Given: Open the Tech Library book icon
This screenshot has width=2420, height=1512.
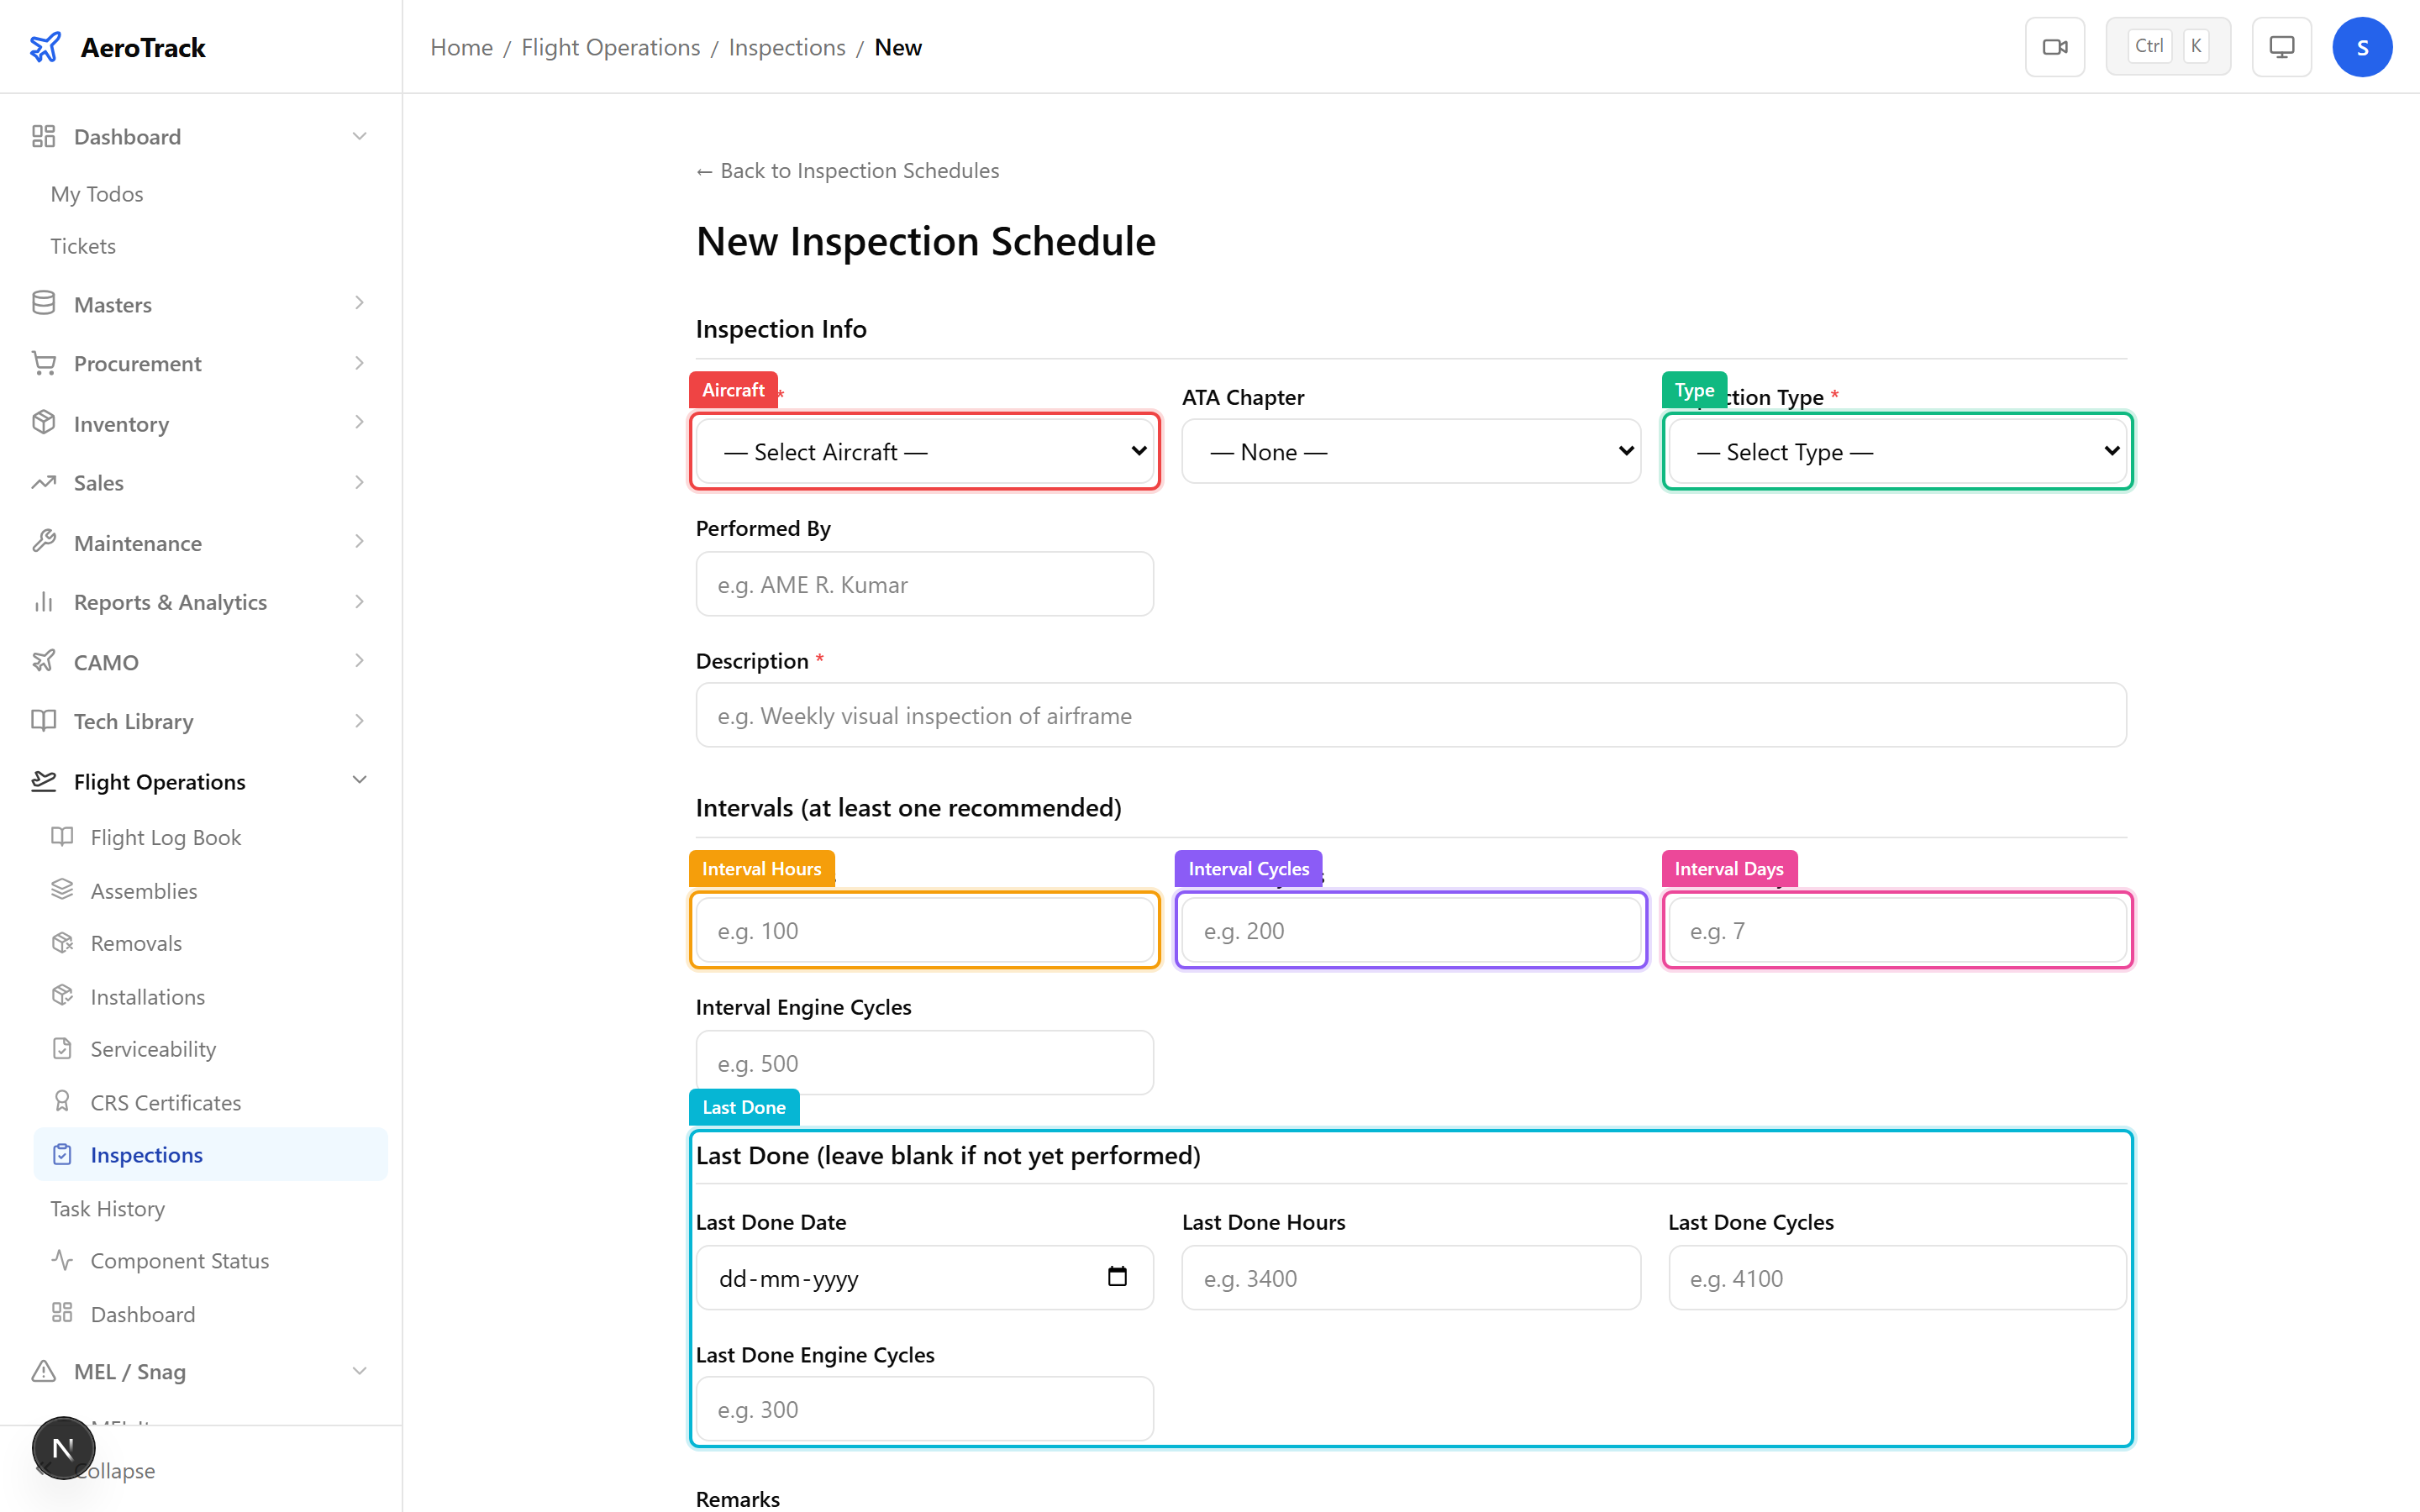Looking at the screenshot, I should [x=44, y=721].
